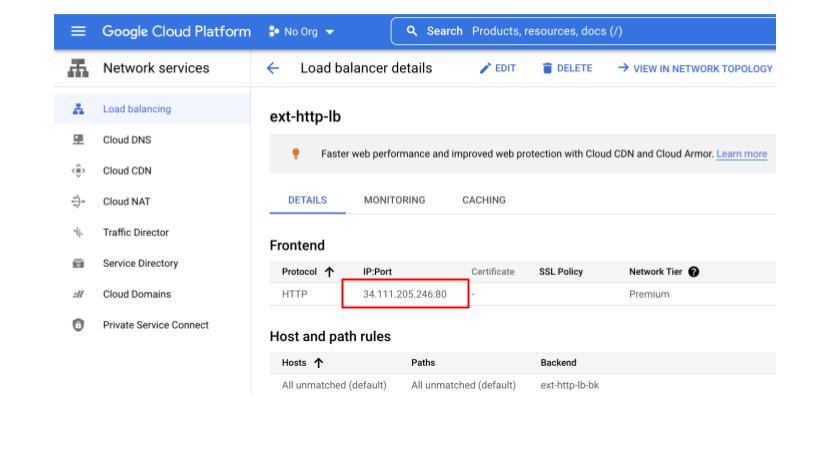The image size is (830, 470).
Task: Open the No Org project selector dropdown
Action: [301, 32]
